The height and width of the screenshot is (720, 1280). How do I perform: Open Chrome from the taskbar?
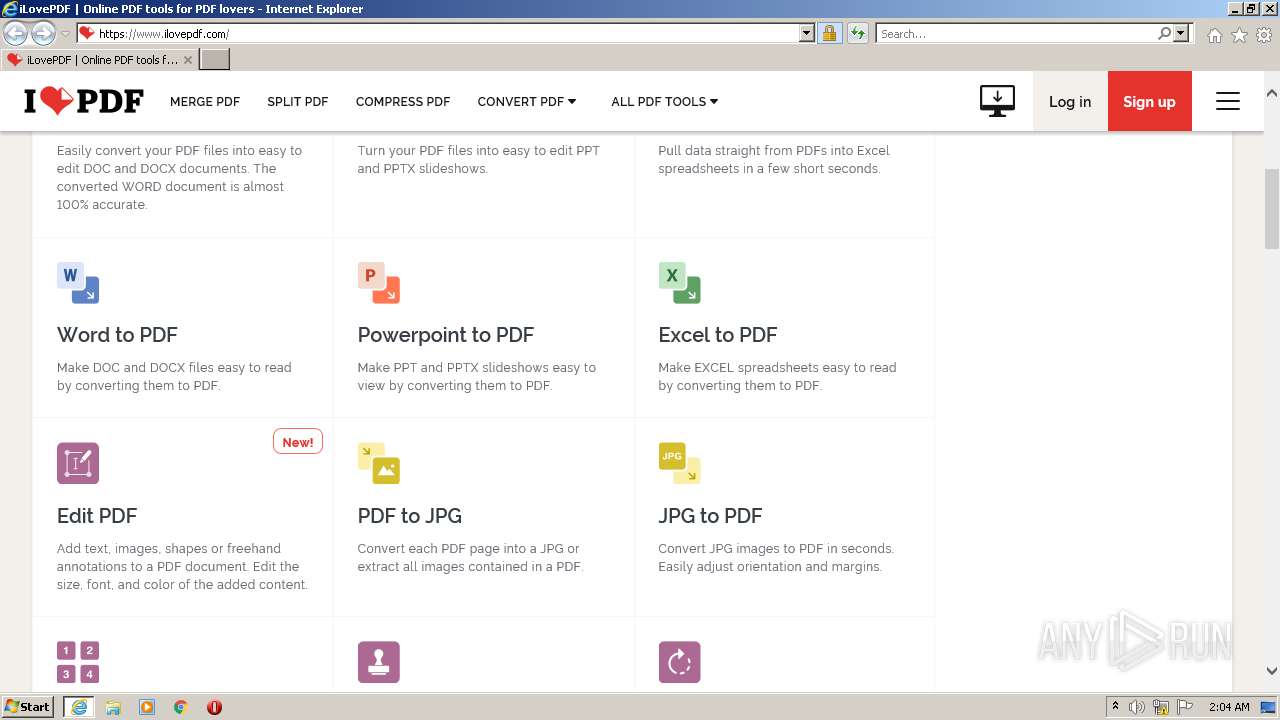click(x=181, y=707)
